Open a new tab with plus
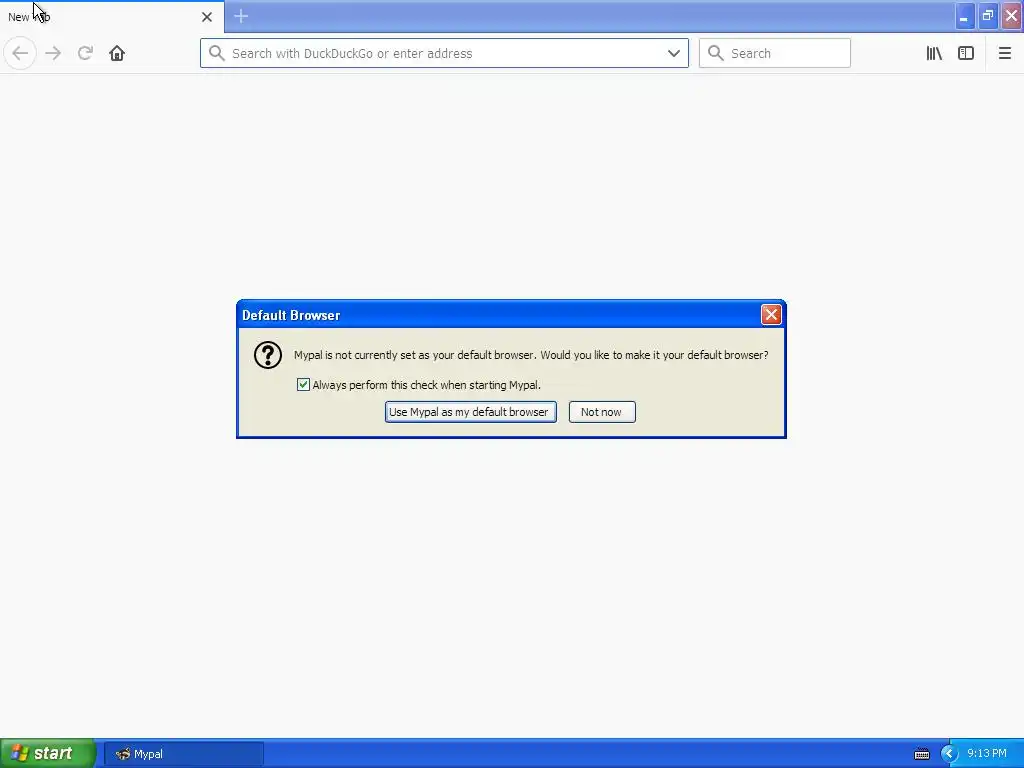1024x768 pixels. [x=241, y=16]
